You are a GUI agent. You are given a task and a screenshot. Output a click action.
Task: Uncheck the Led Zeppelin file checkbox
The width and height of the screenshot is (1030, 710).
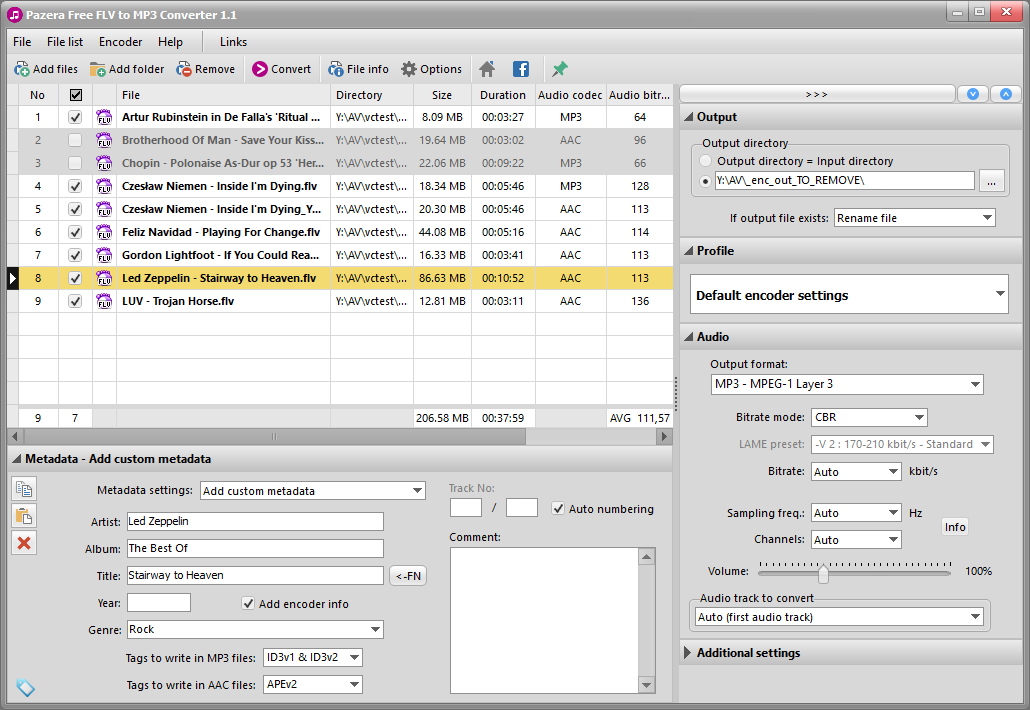pyautogui.click(x=75, y=278)
